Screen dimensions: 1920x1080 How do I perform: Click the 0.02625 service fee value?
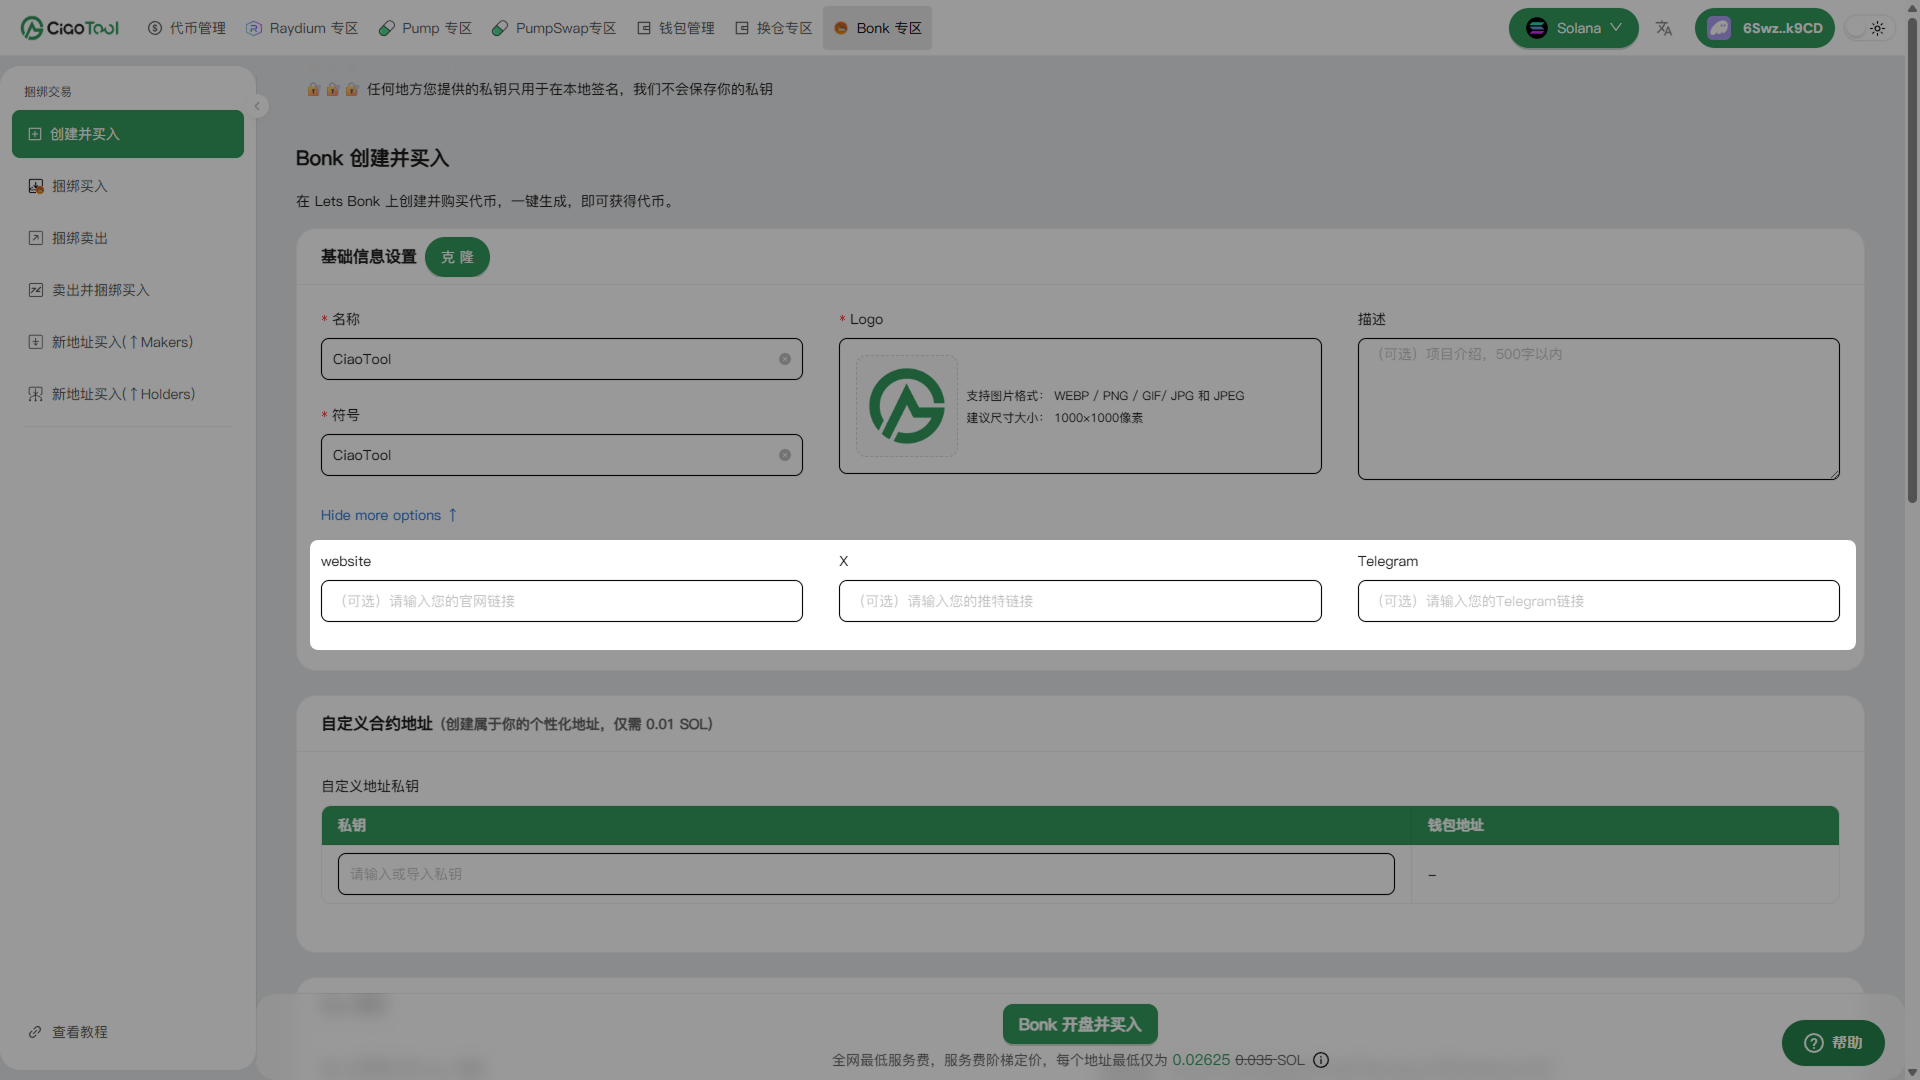(x=1201, y=1060)
